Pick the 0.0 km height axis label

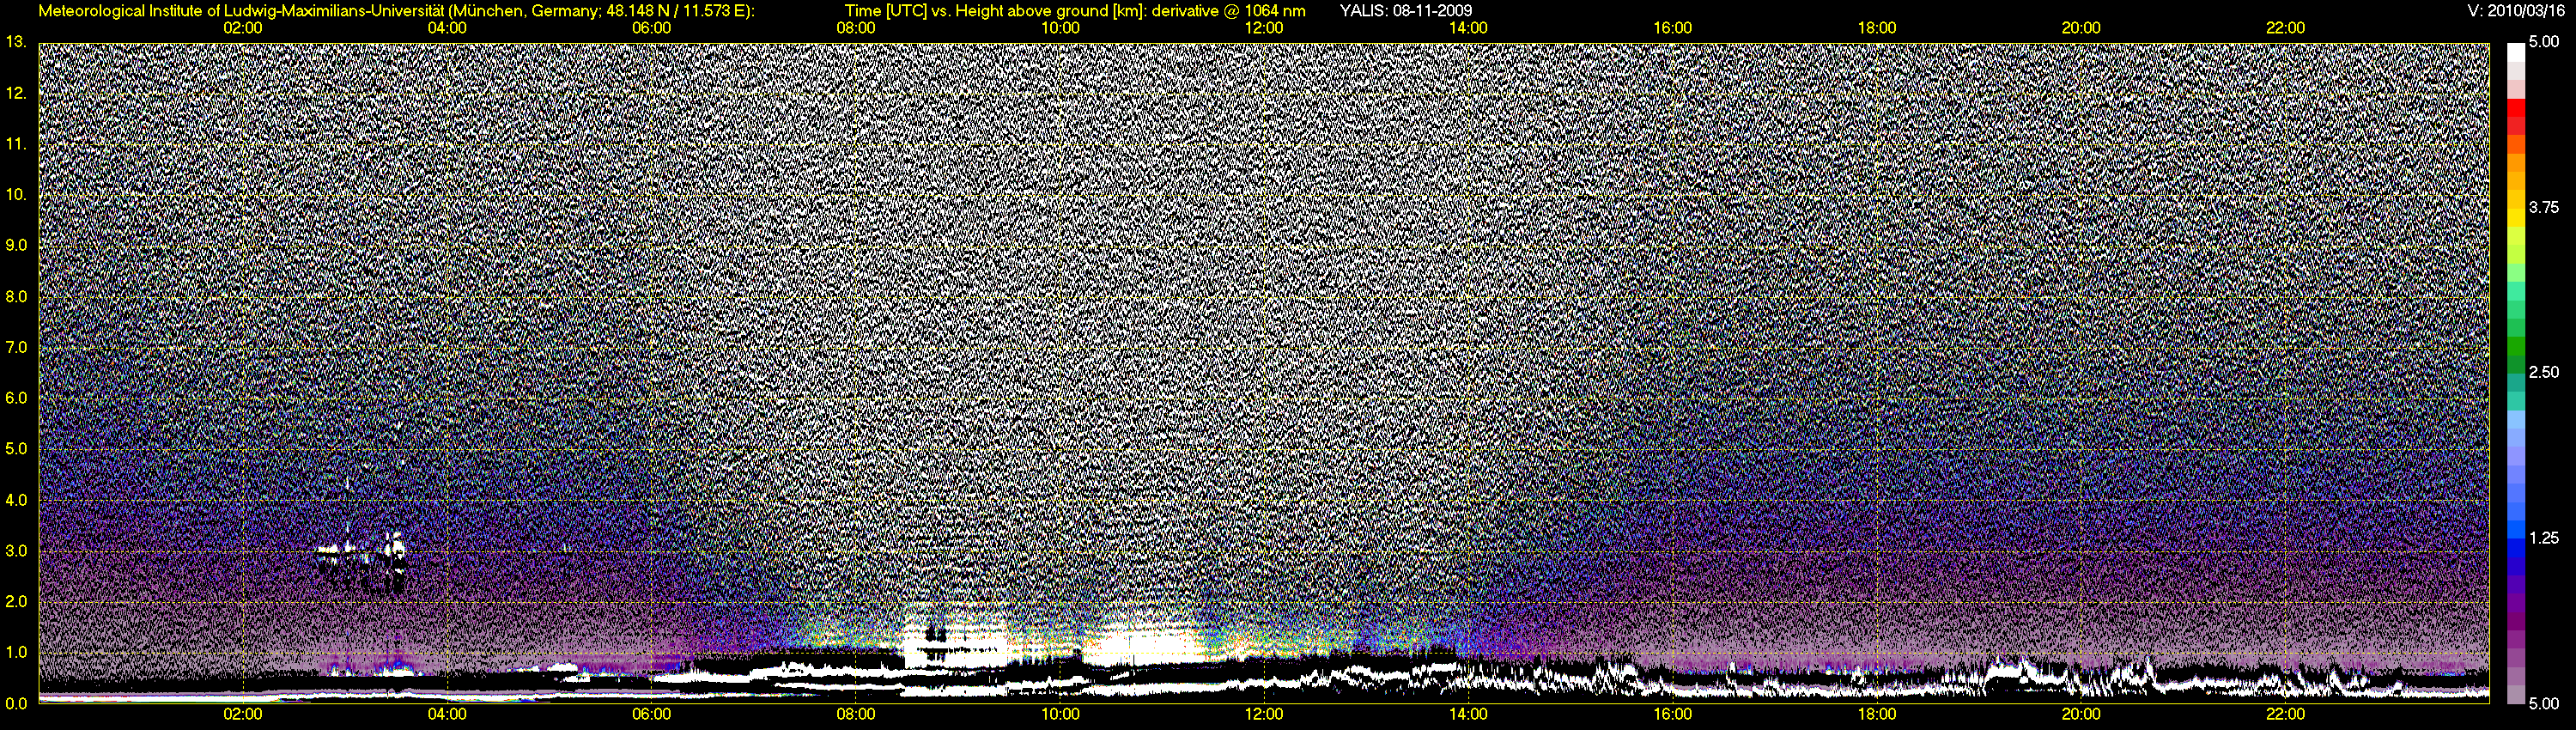16,703
